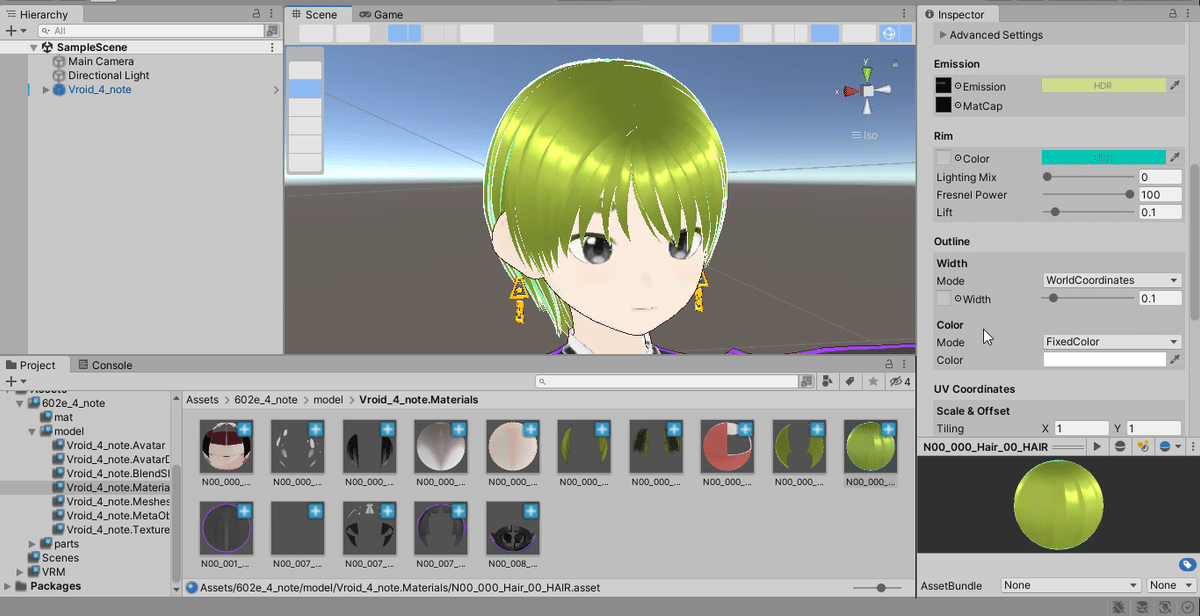The width and height of the screenshot is (1200, 616).
Task: Click the Search by Type icon in Project
Action: coord(828,381)
